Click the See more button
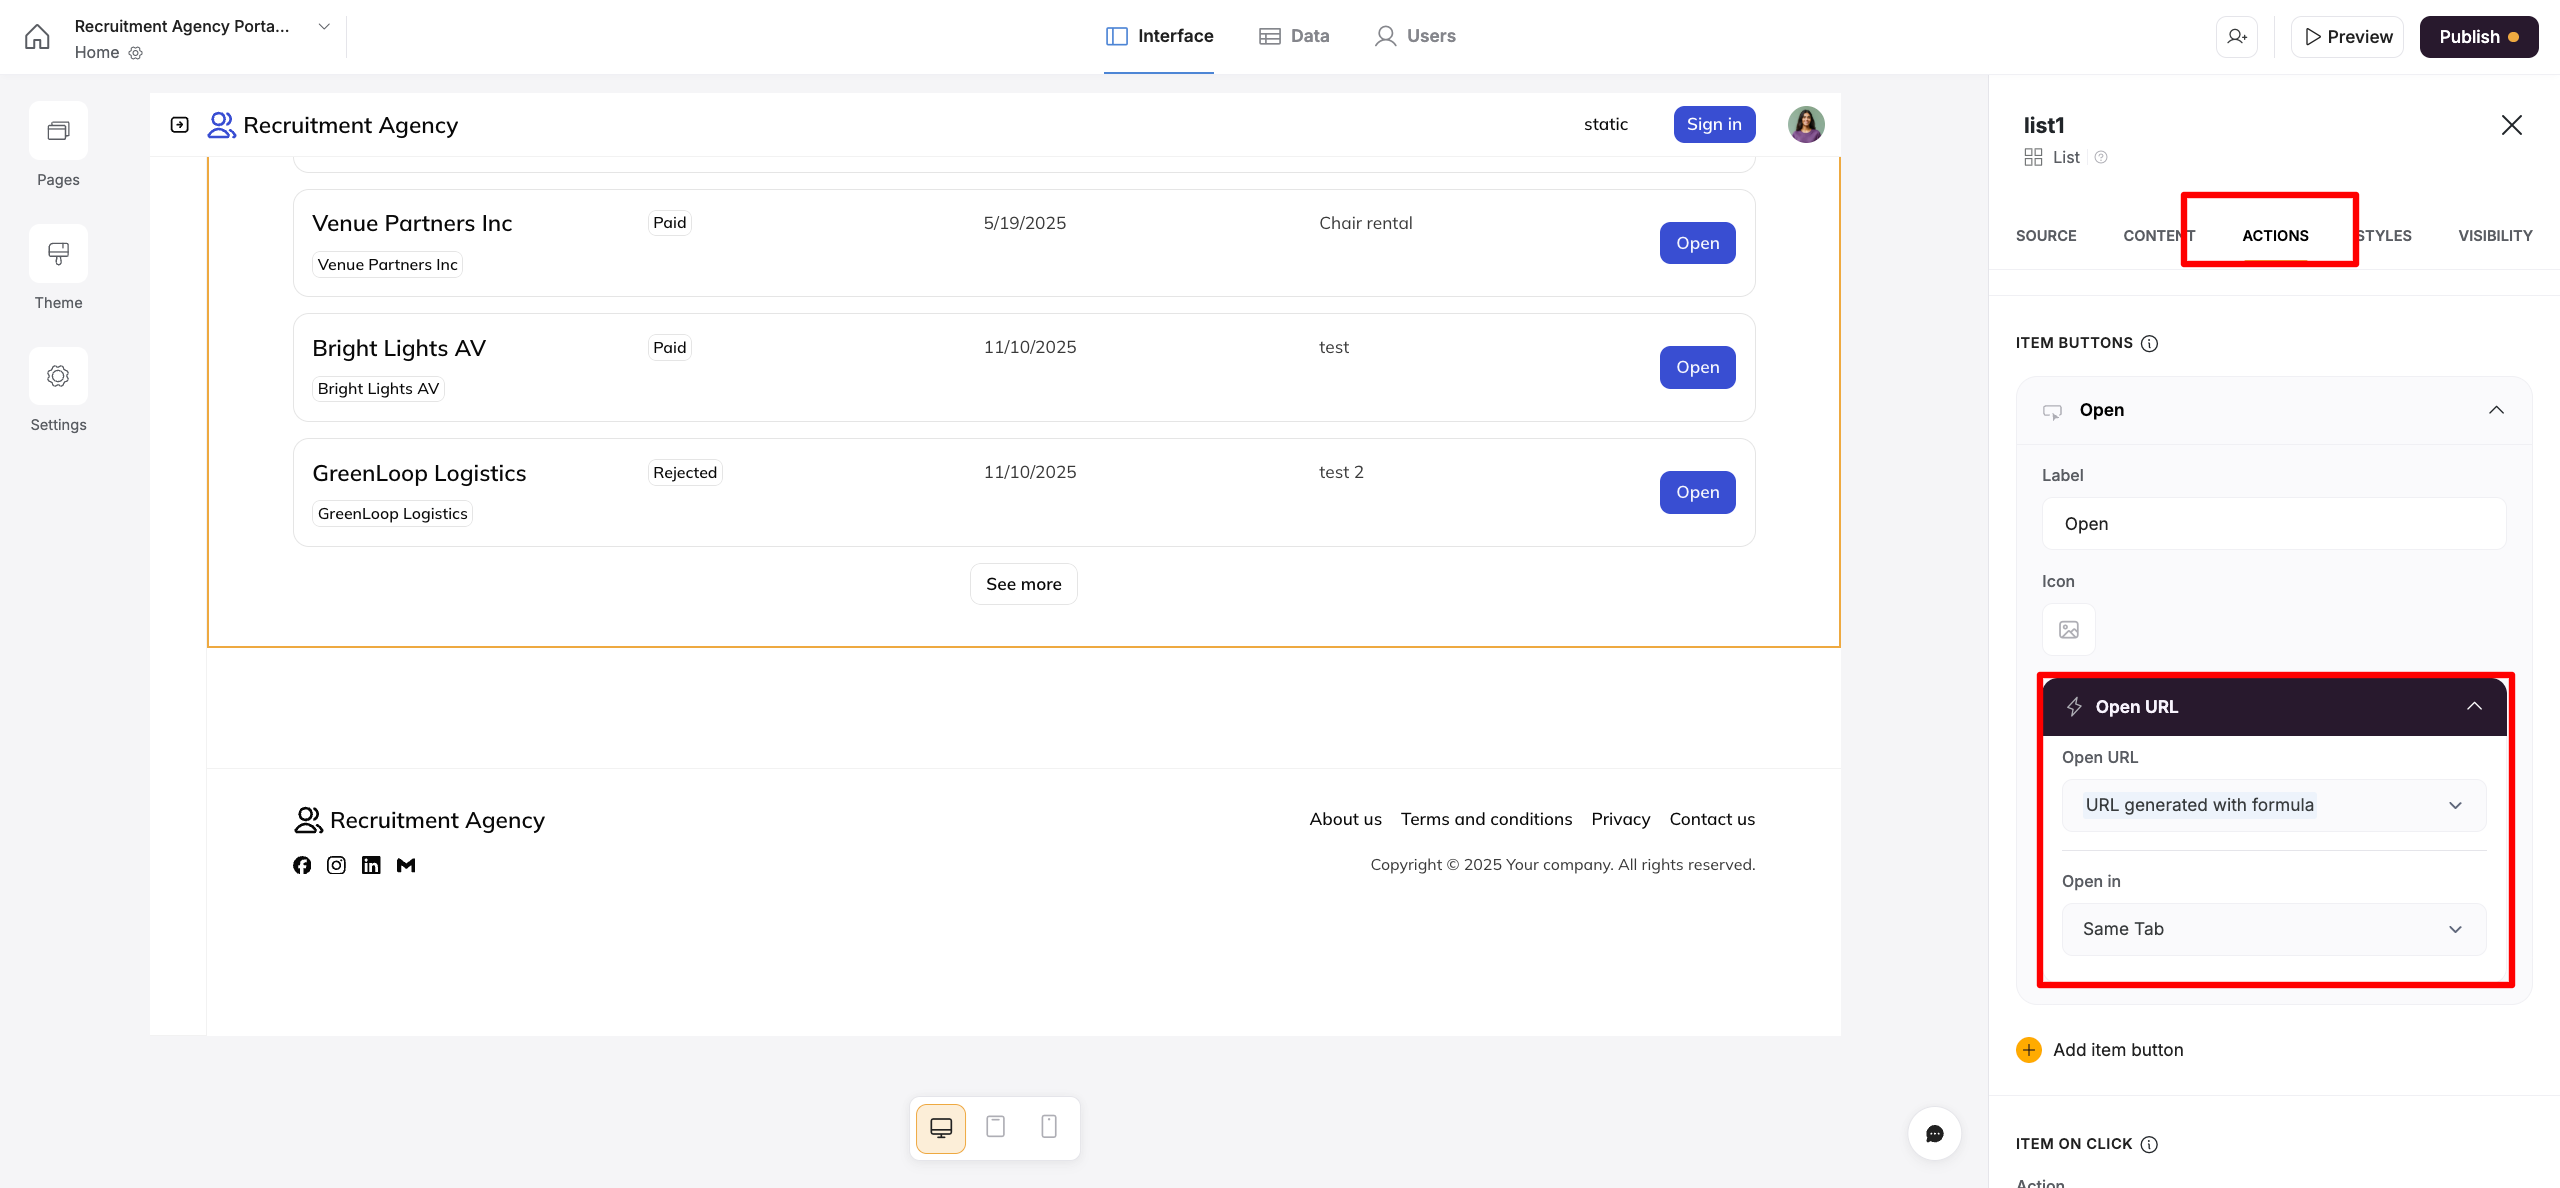This screenshot has height=1188, width=2560. tap(1023, 584)
